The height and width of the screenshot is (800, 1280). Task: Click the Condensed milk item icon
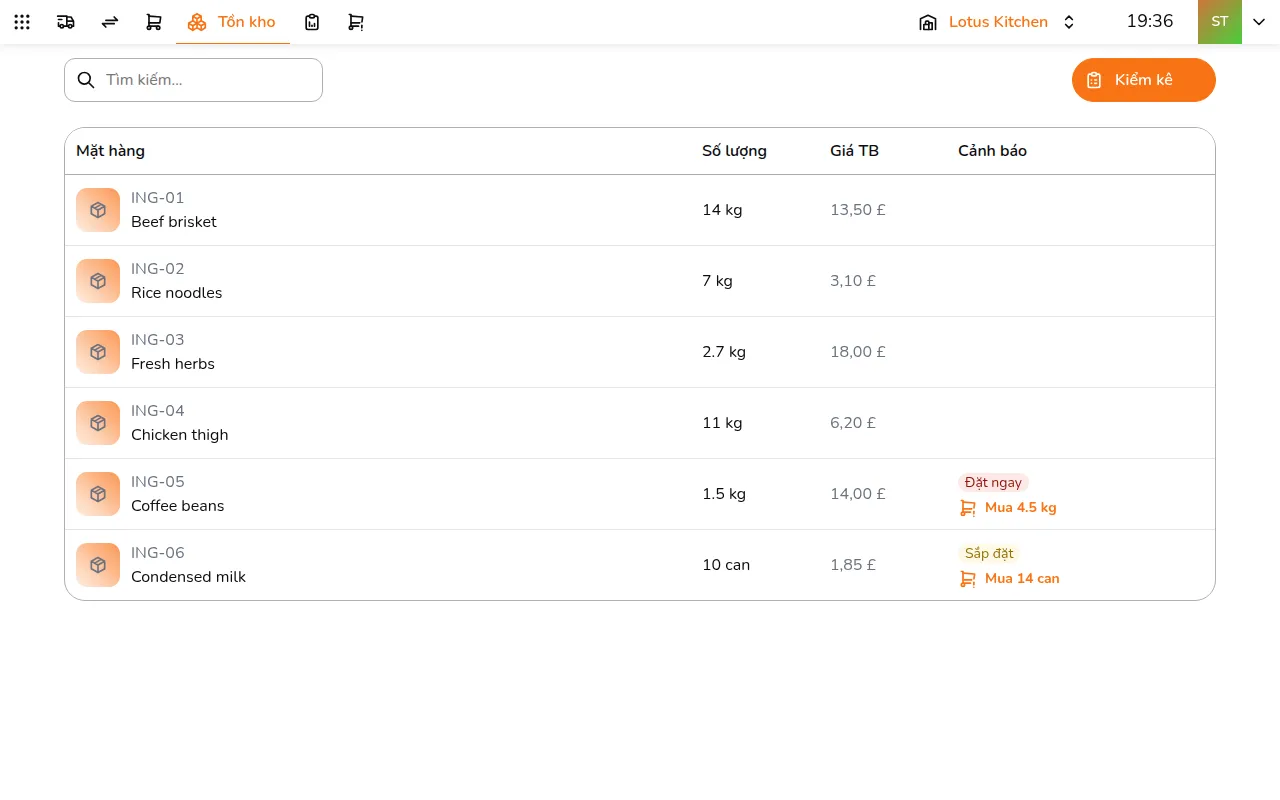click(98, 565)
